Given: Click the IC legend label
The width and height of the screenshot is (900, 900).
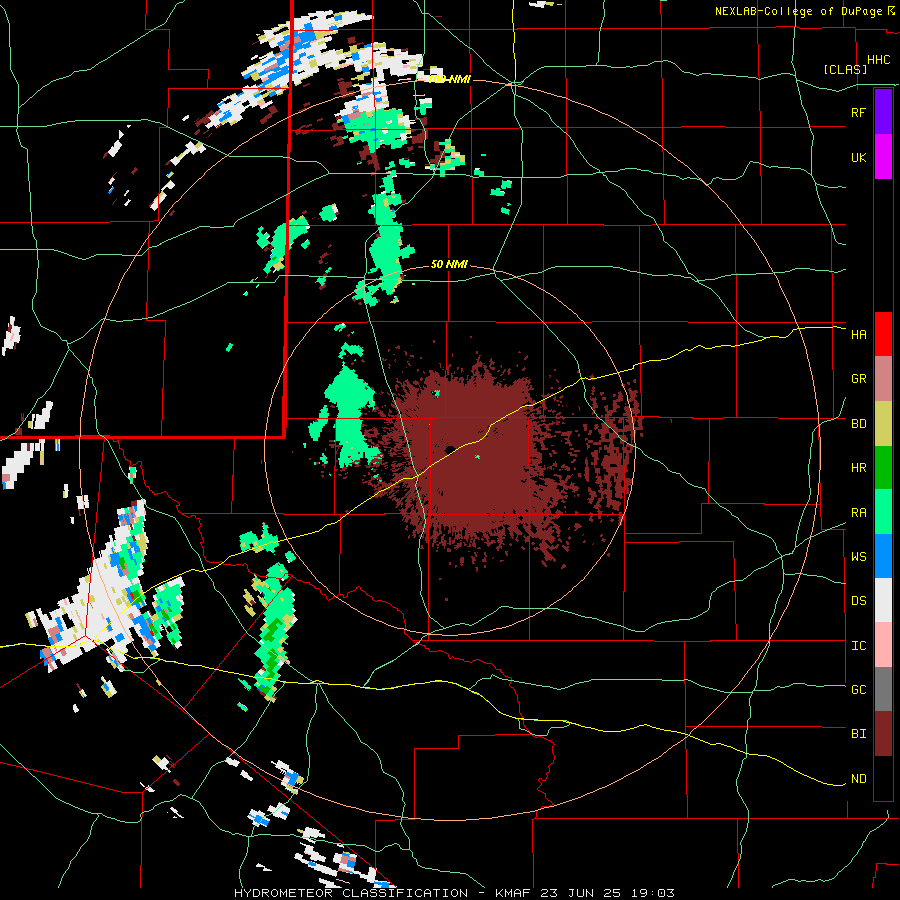Looking at the screenshot, I should pos(858,646).
